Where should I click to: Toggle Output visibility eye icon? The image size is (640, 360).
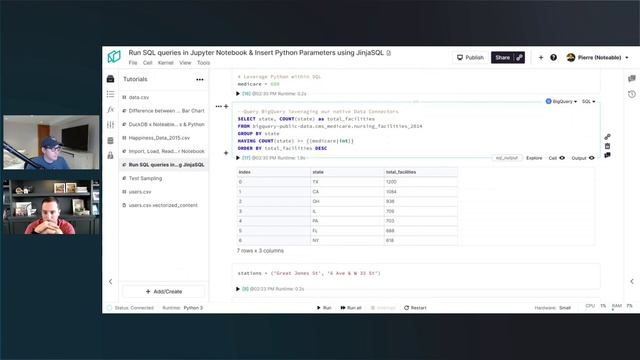click(591, 158)
